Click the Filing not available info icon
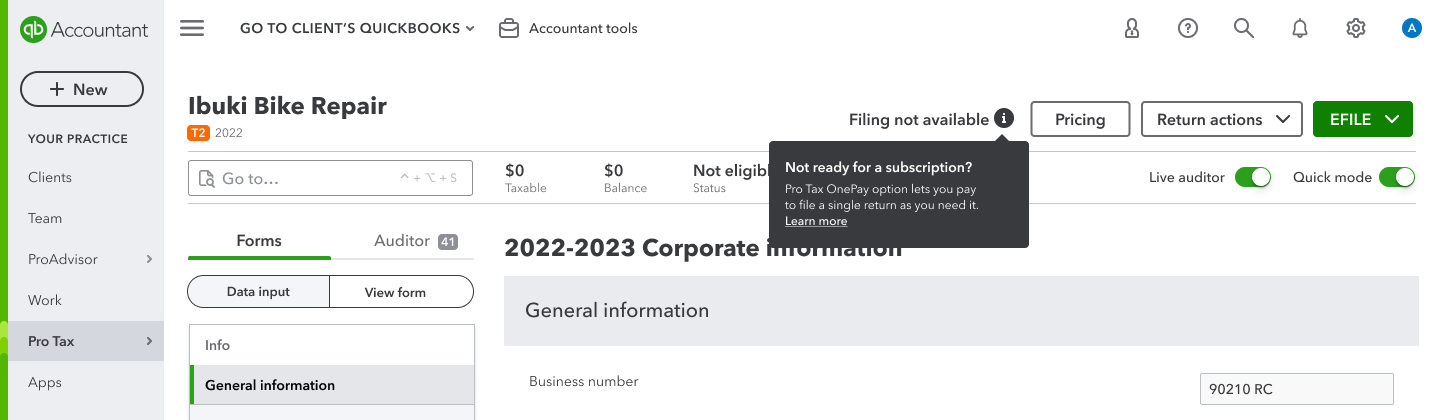Image resolution: width=1440 pixels, height=420 pixels. [1005, 118]
